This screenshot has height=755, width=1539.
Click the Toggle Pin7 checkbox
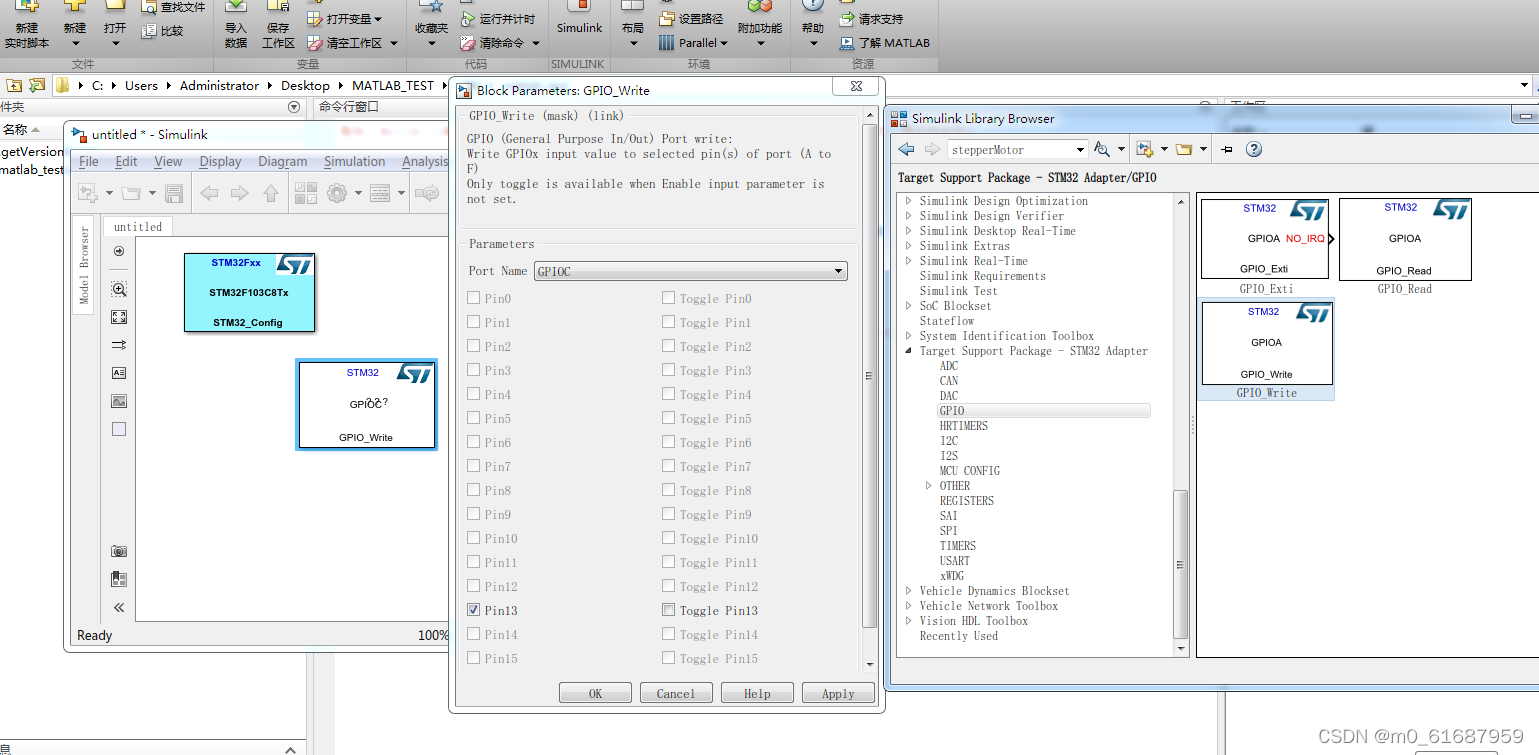[x=668, y=466]
